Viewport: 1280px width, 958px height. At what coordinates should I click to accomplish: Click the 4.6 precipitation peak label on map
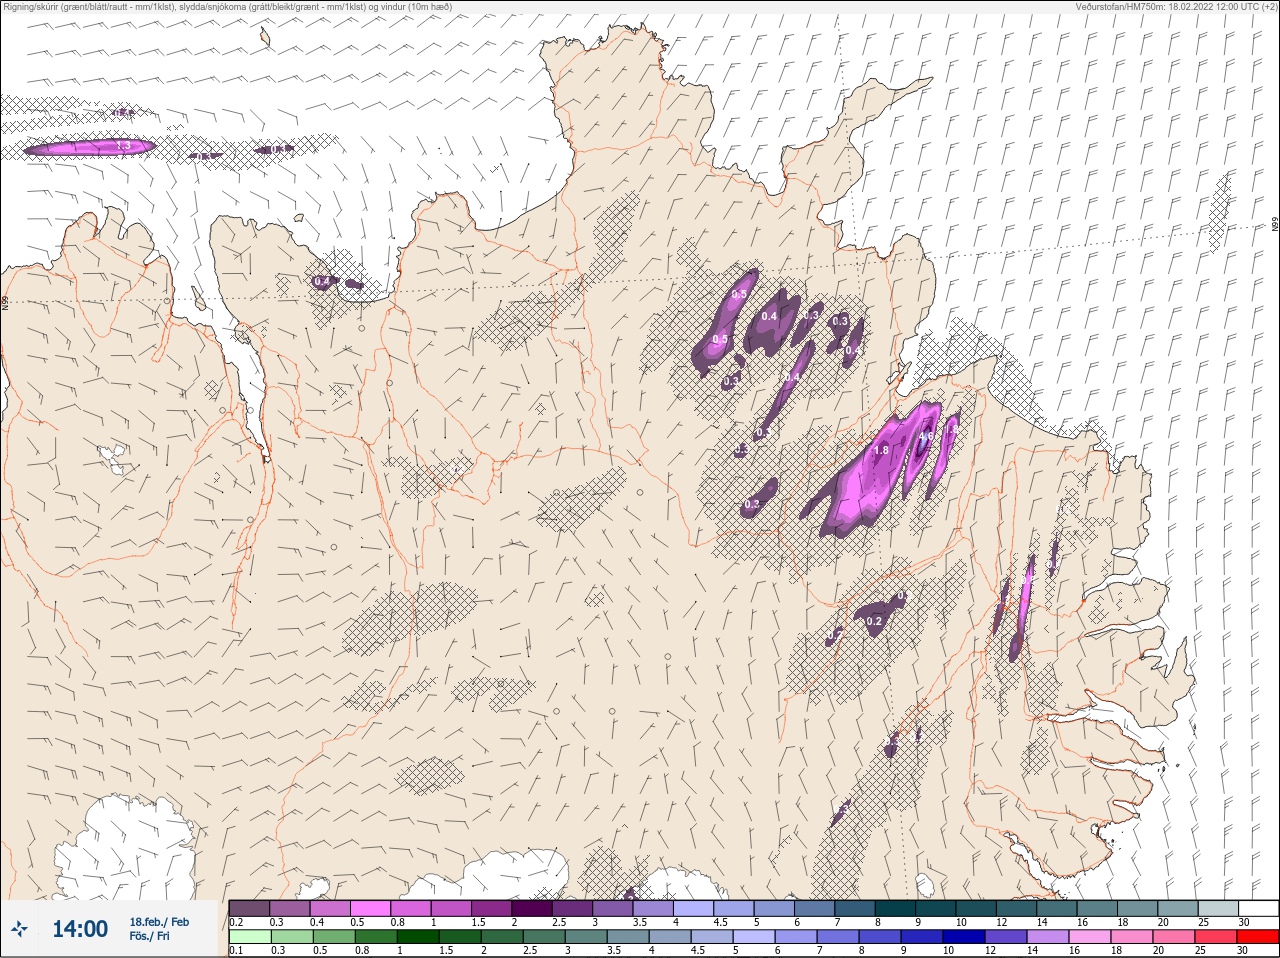click(926, 436)
